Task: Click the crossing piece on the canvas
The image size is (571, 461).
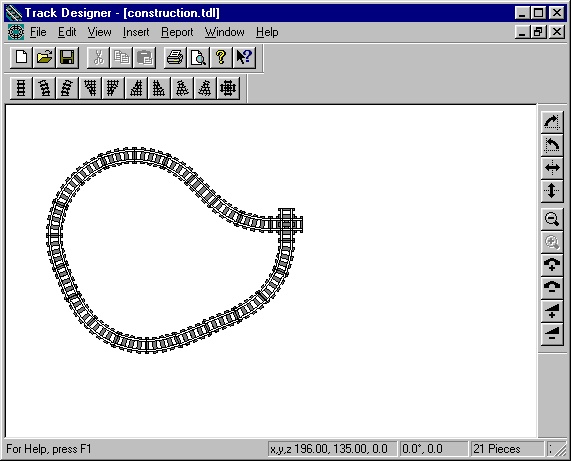Action: [287, 224]
